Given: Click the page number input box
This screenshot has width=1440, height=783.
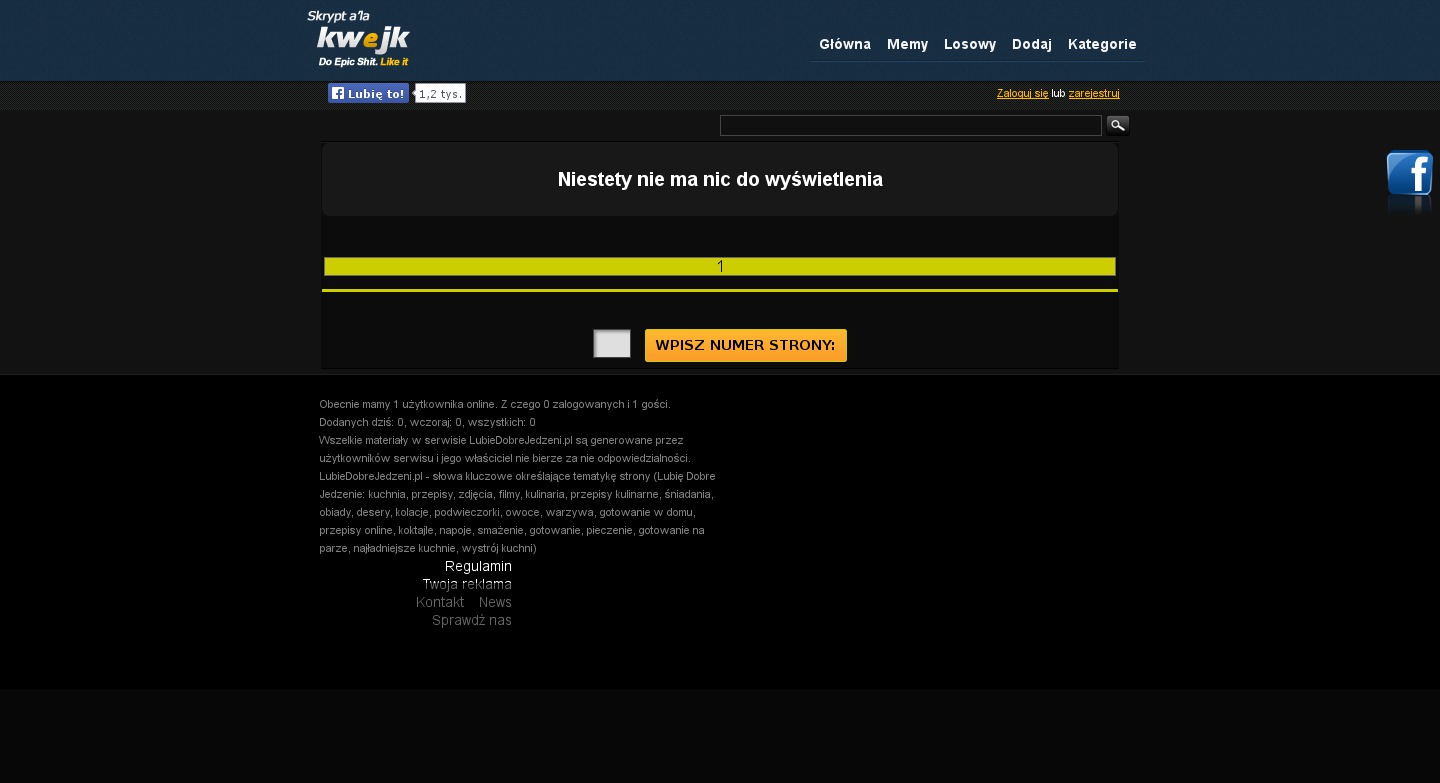Looking at the screenshot, I should coord(612,344).
